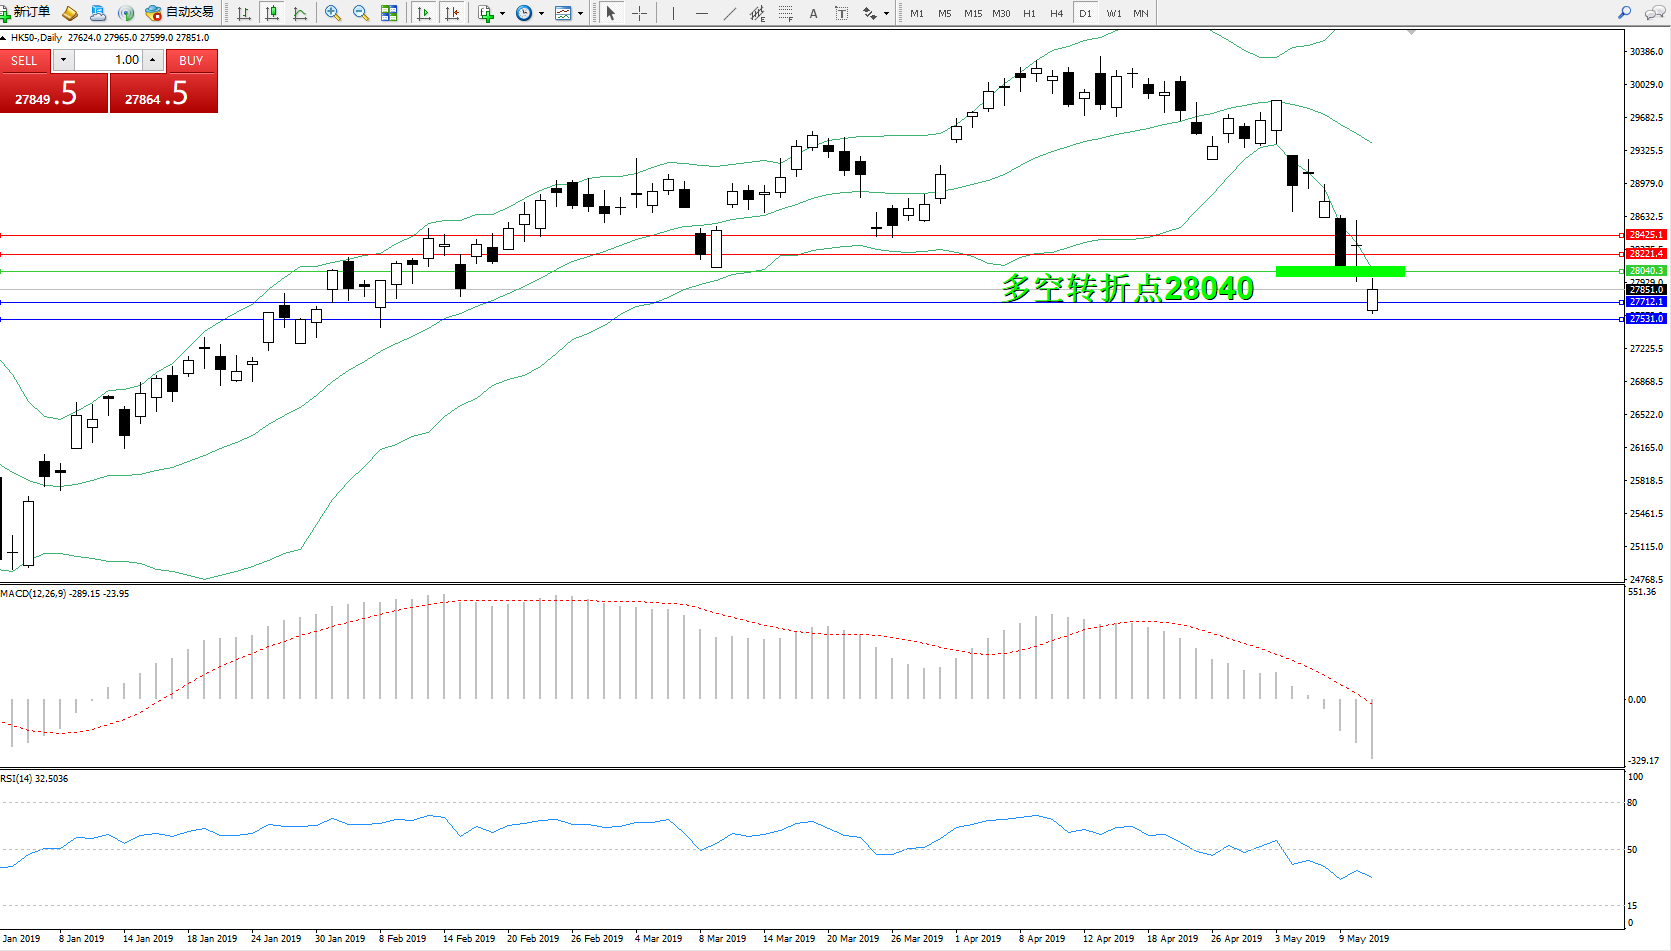Image resolution: width=1671 pixels, height=951 pixels.
Task: Toggle the bar chart mode
Action: tap(243, 13)
